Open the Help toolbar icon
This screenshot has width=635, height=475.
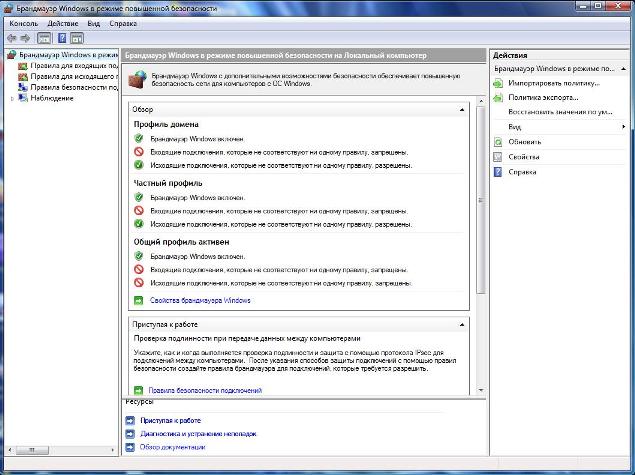pos(62,38)
